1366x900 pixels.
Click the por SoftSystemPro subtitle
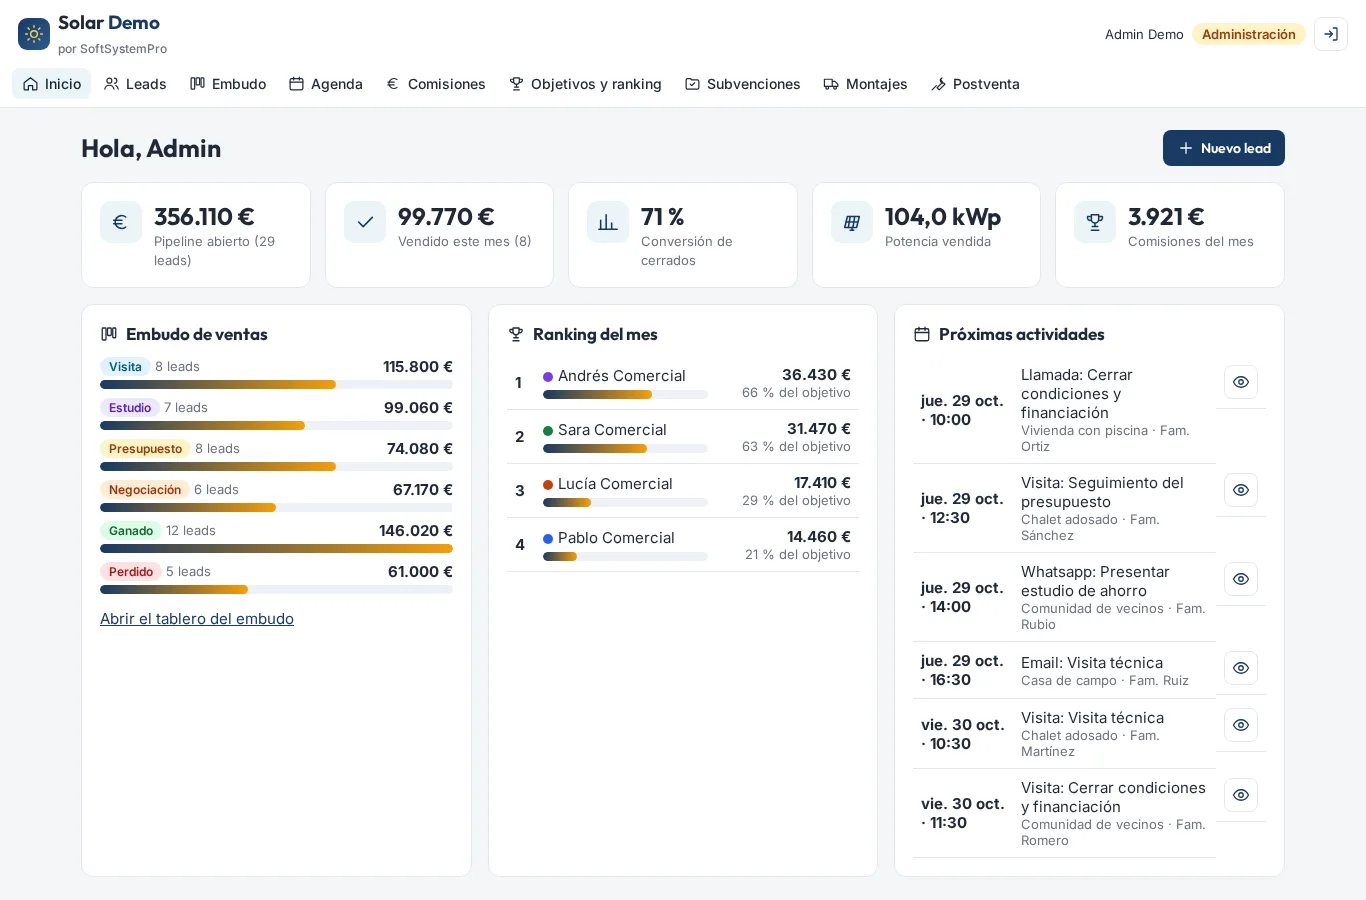click(112, 49)
